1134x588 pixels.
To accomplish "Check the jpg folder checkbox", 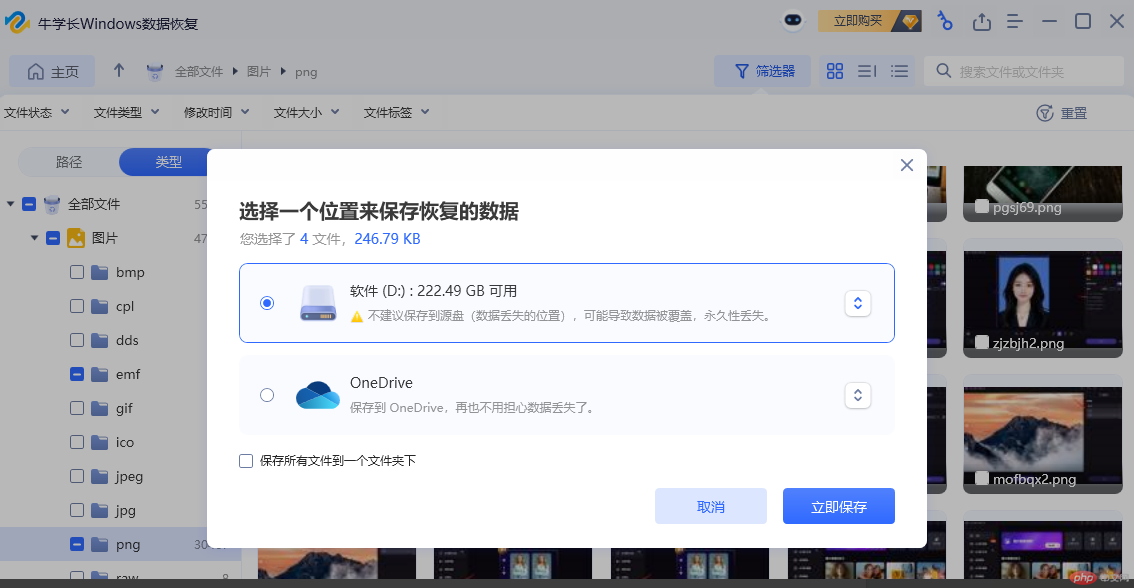I will pos(77,510).
